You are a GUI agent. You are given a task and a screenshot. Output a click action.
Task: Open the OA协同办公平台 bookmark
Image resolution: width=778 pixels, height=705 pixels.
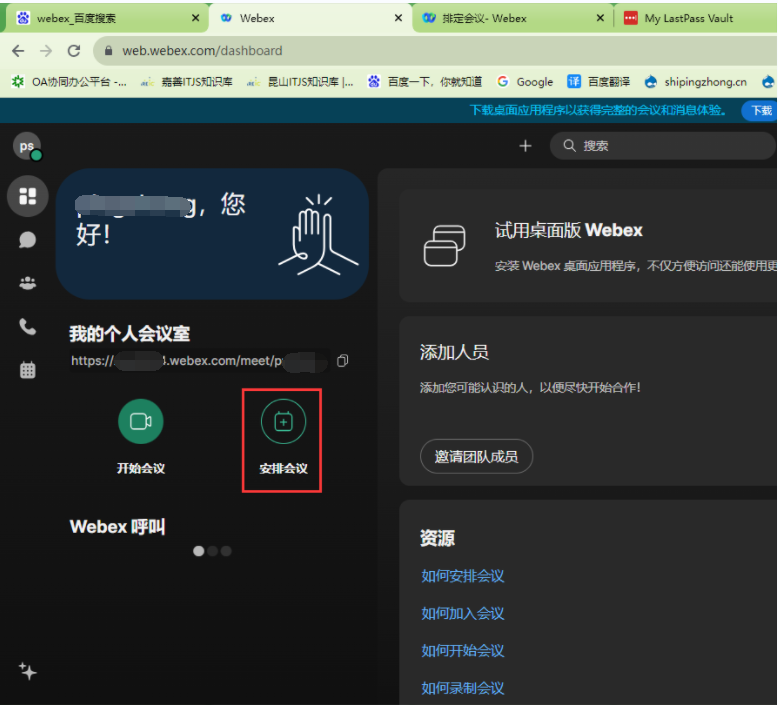(69, 82)
